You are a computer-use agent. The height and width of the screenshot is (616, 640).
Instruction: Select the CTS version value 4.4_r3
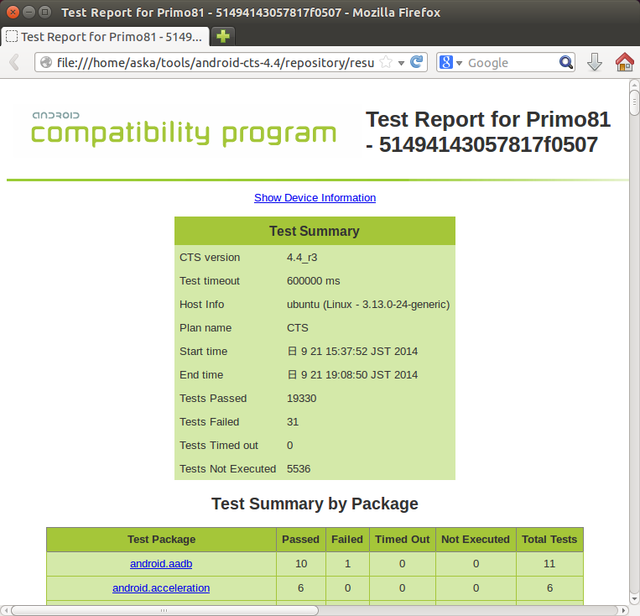click(302, 258)
